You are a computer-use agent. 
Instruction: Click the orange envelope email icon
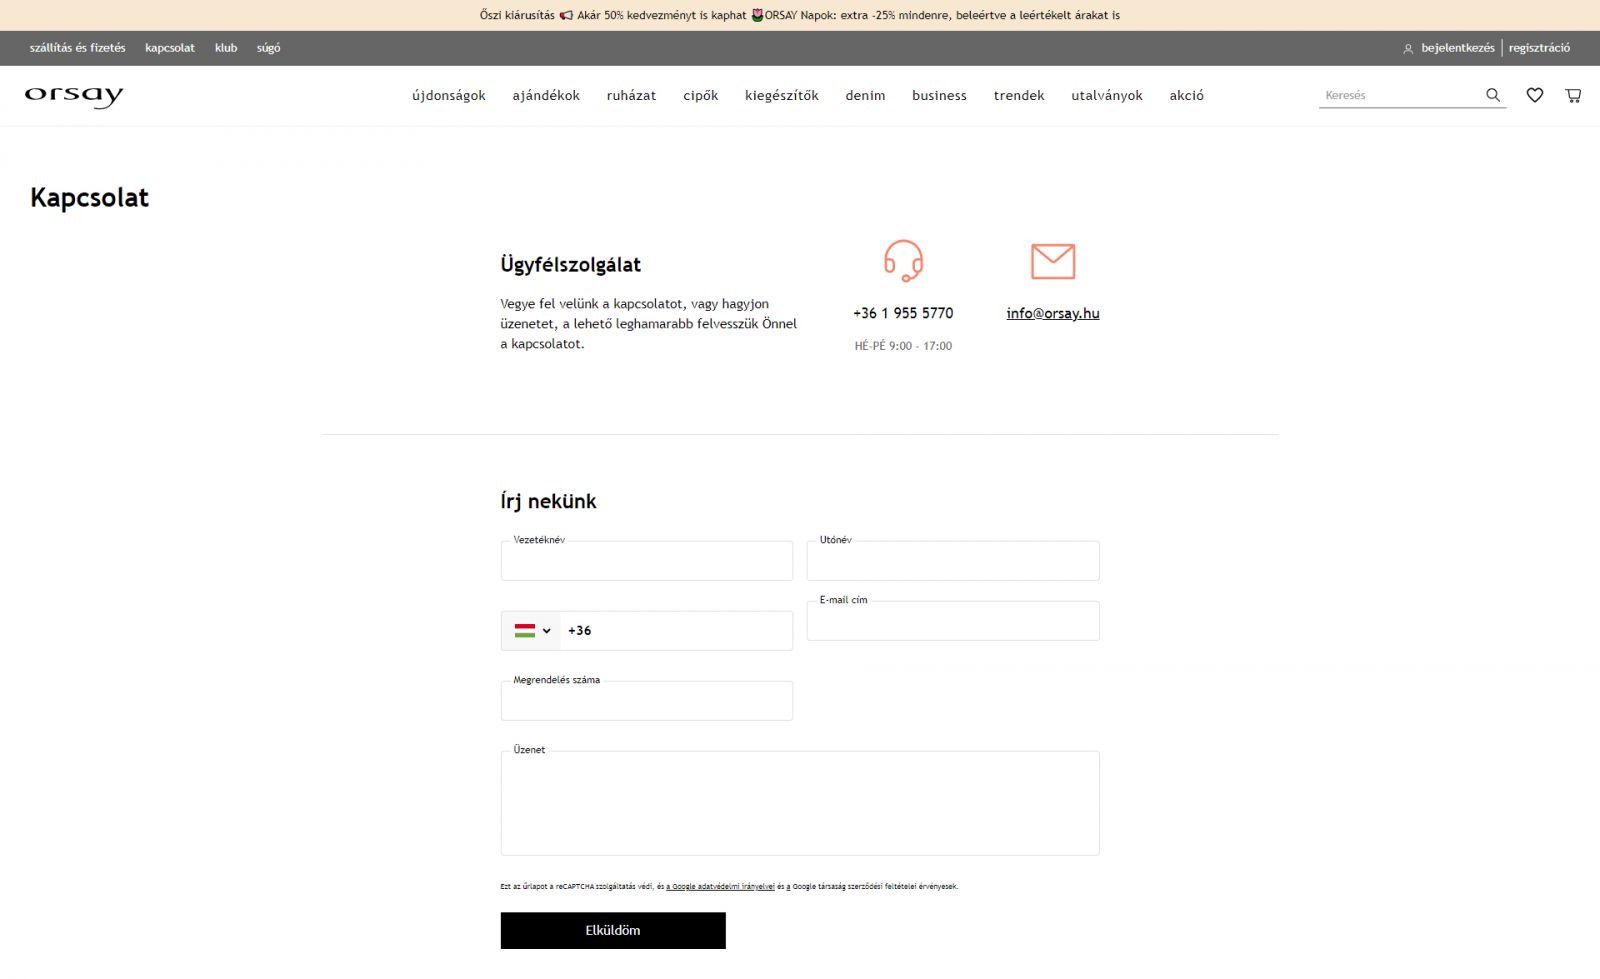pos(1052,261)
